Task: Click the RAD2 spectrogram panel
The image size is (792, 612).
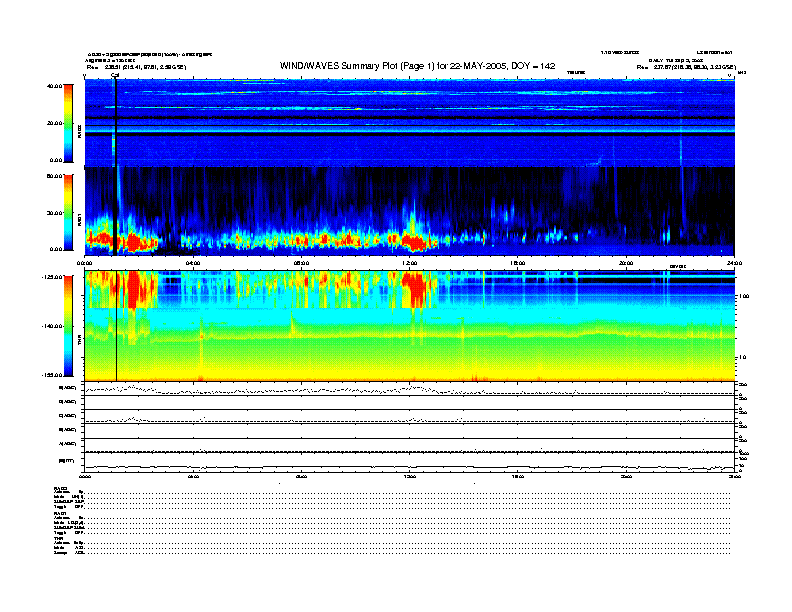Action: tap(409, 123)
